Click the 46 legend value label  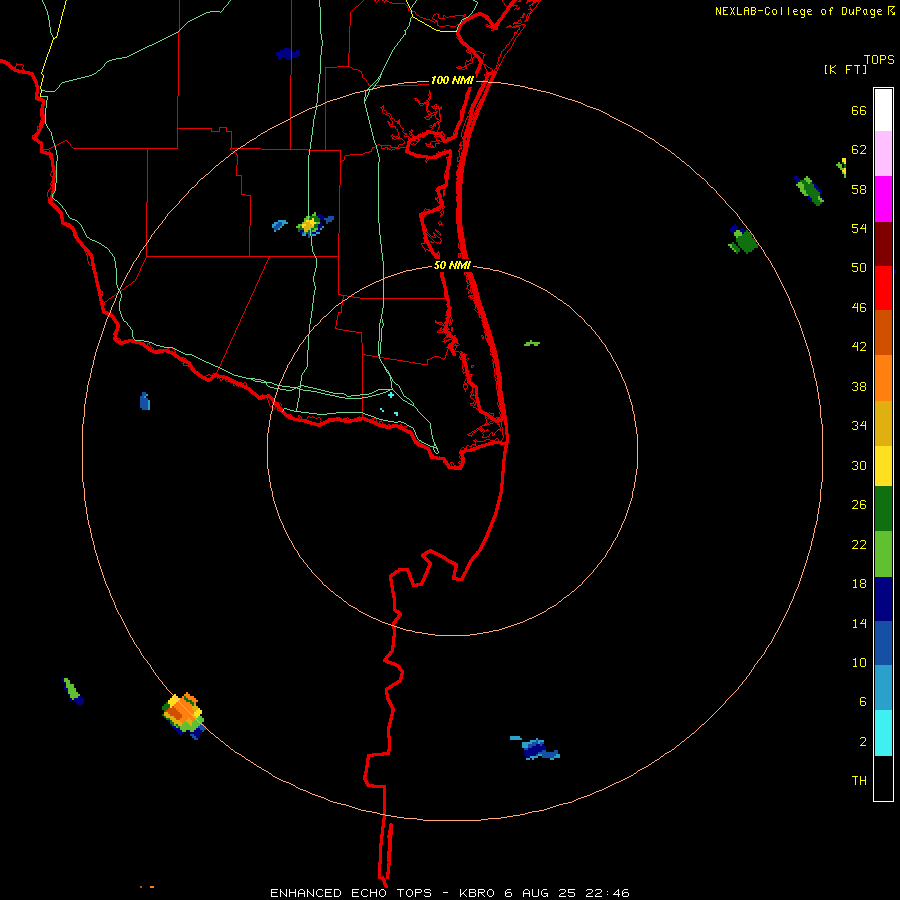859,307
